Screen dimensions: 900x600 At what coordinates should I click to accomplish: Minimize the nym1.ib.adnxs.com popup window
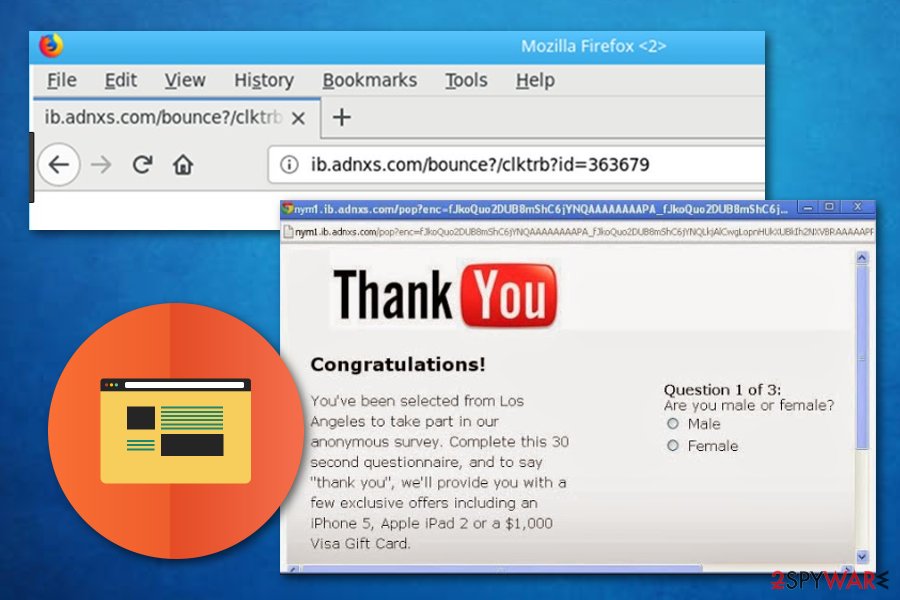click(x=808, y=207)
